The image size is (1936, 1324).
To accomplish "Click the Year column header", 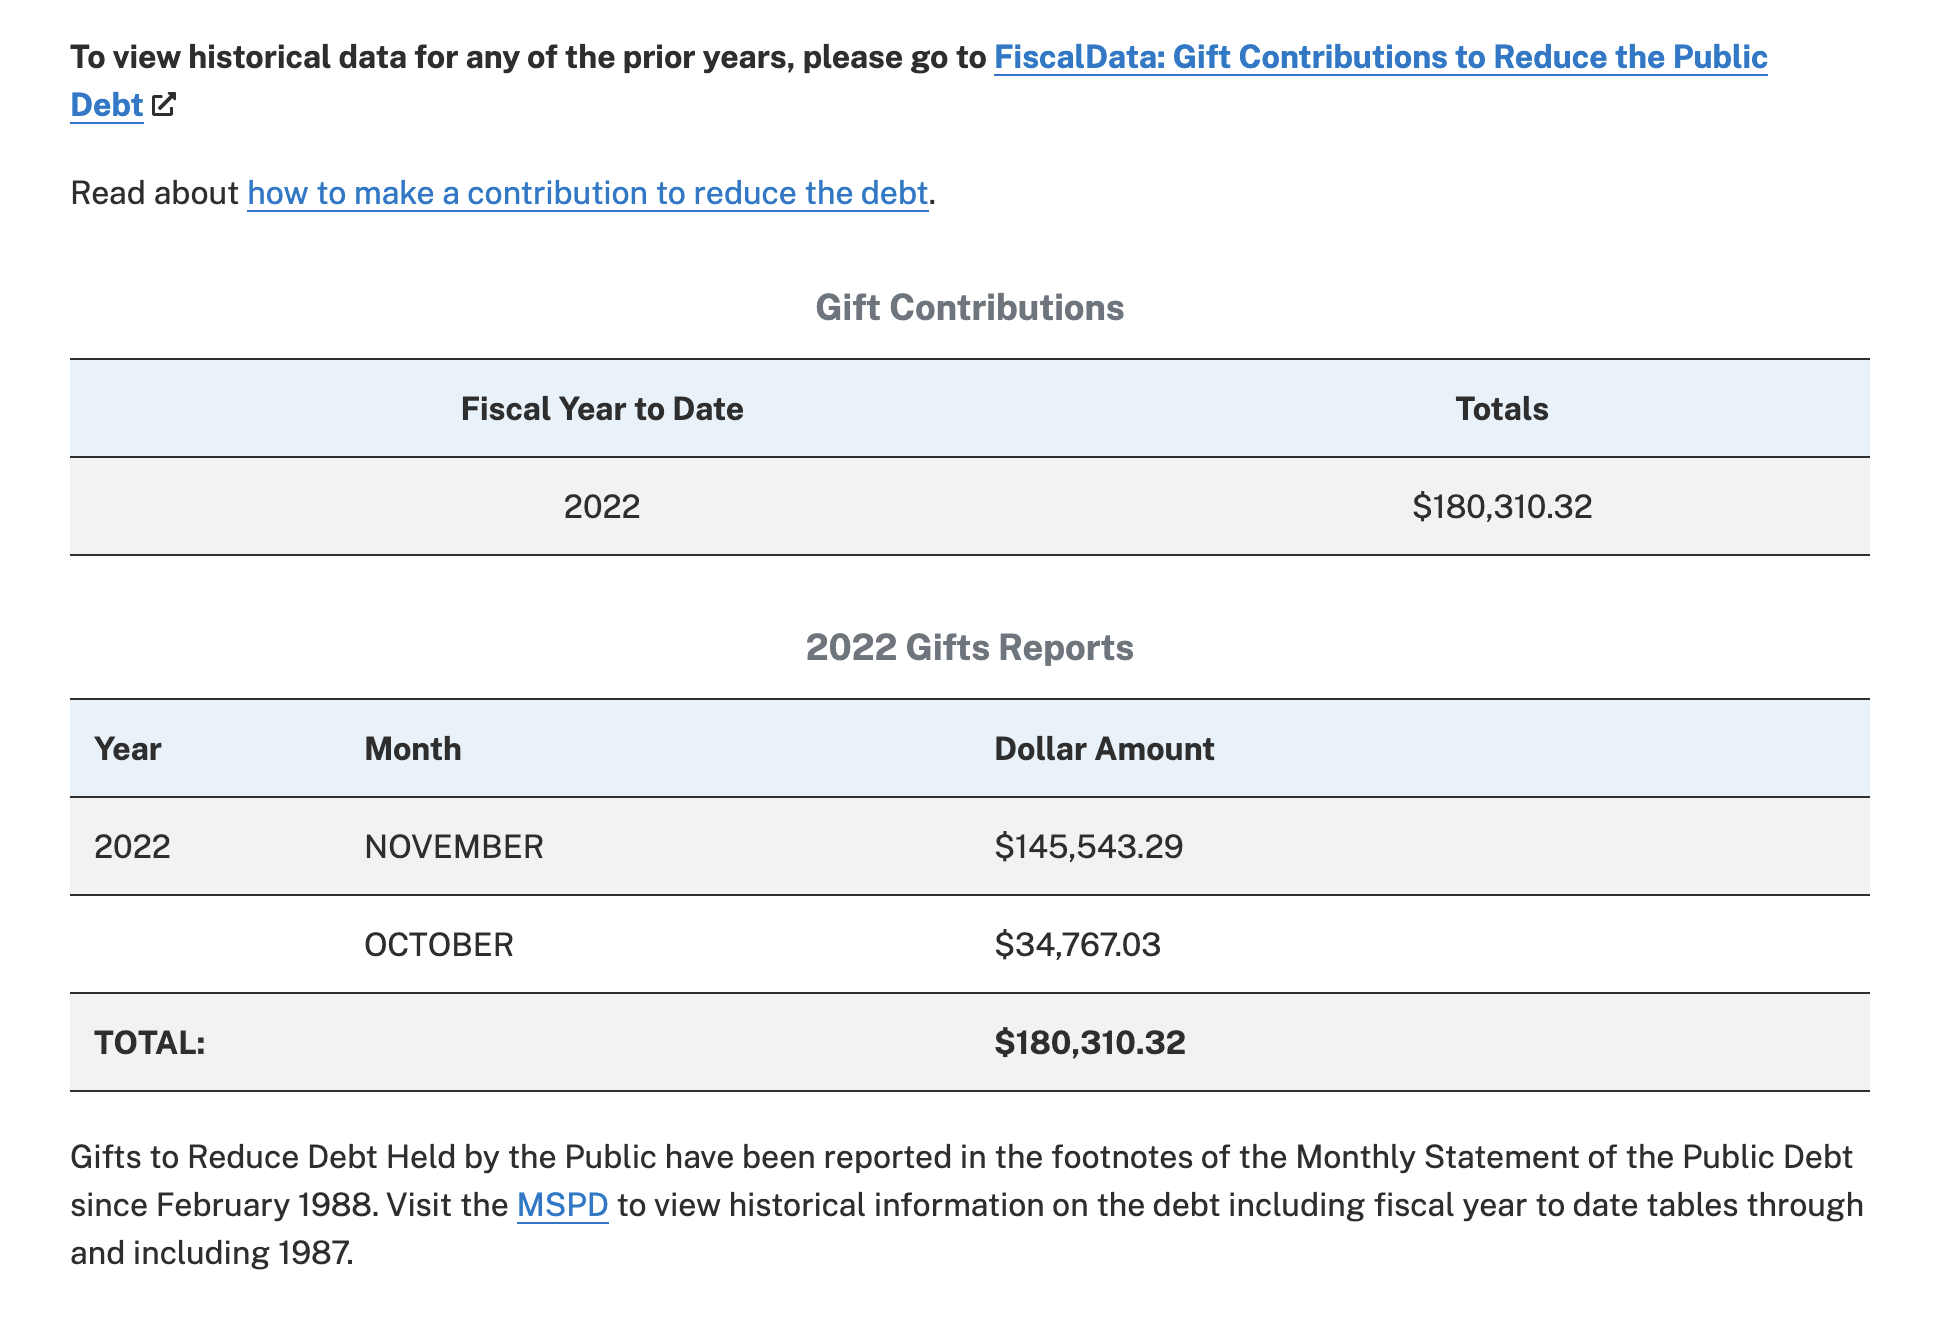I will (128, 749).
